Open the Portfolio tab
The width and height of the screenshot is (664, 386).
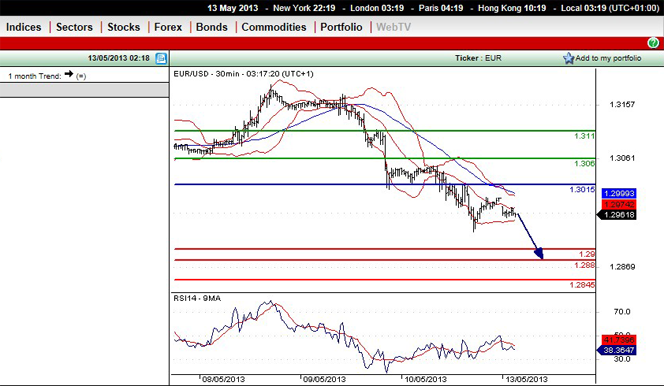click(341, 27)
